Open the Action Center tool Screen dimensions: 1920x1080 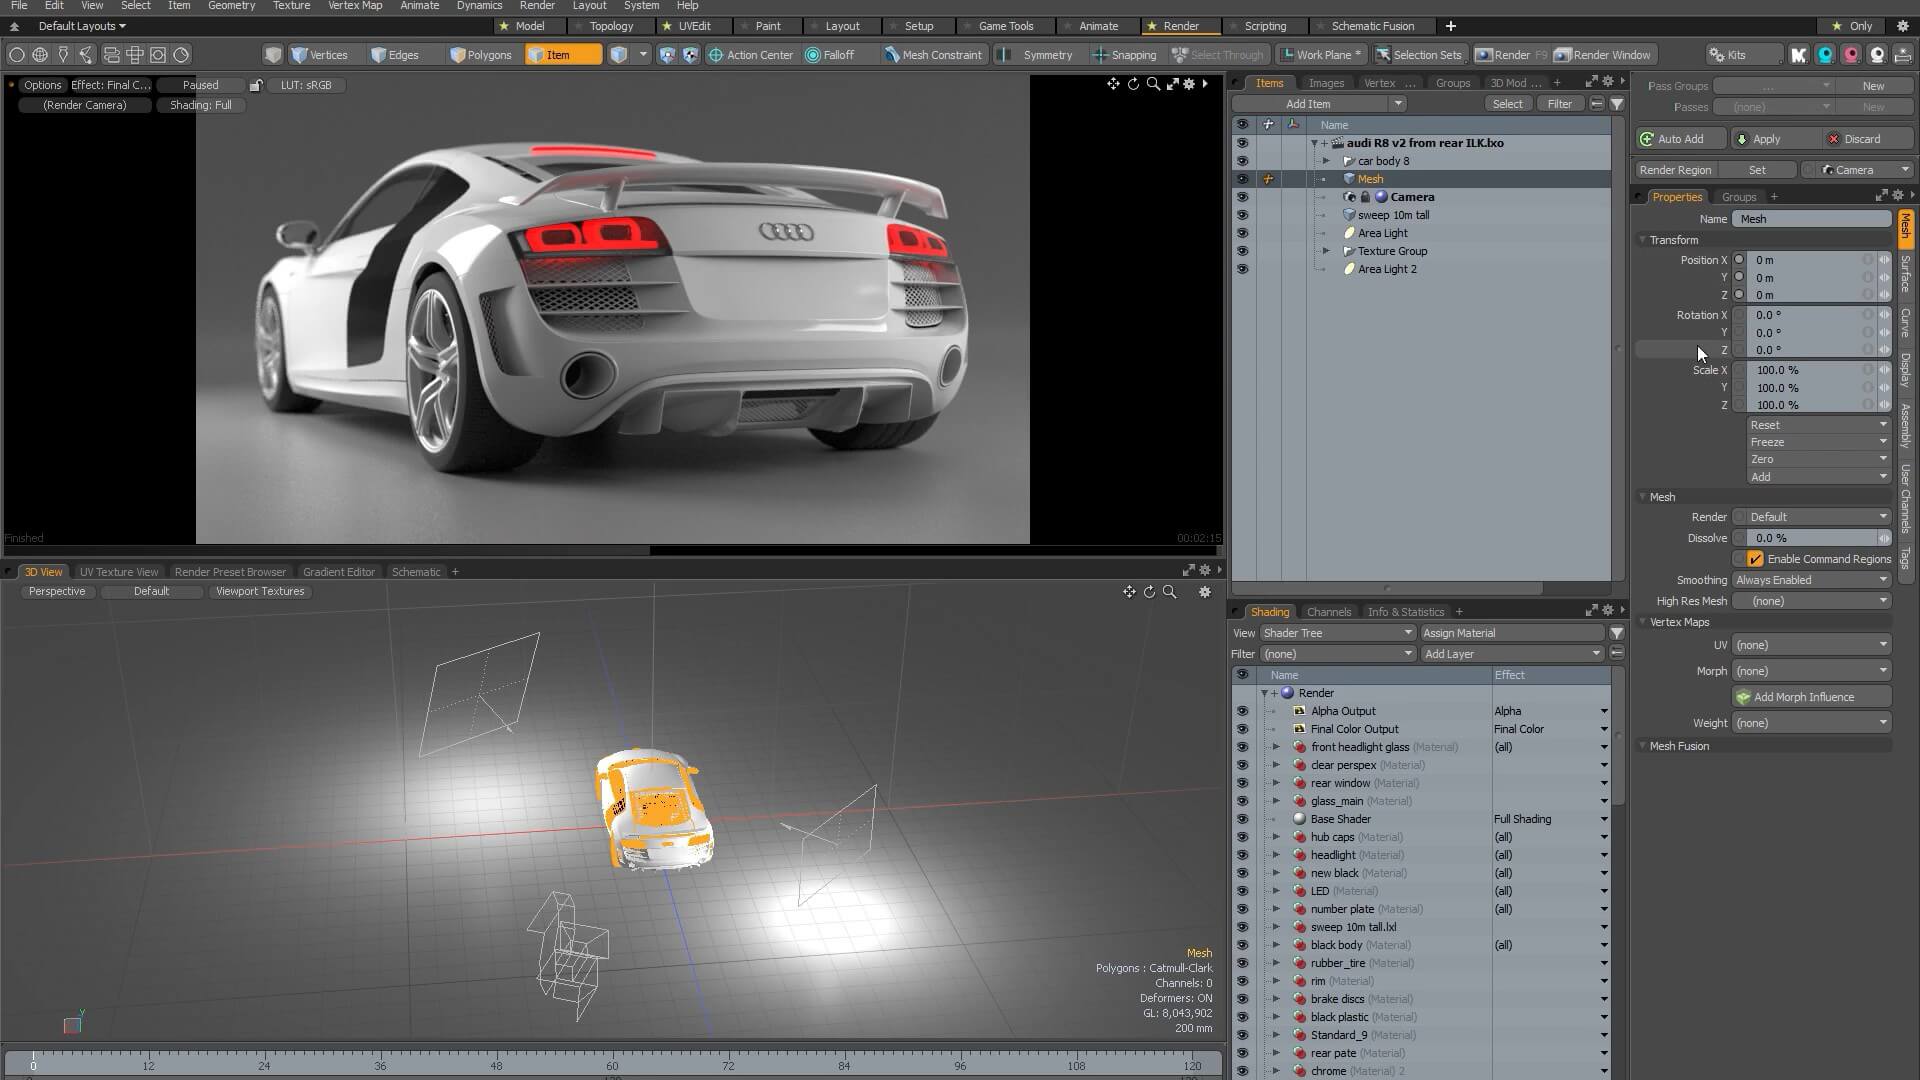coord(751,55)
